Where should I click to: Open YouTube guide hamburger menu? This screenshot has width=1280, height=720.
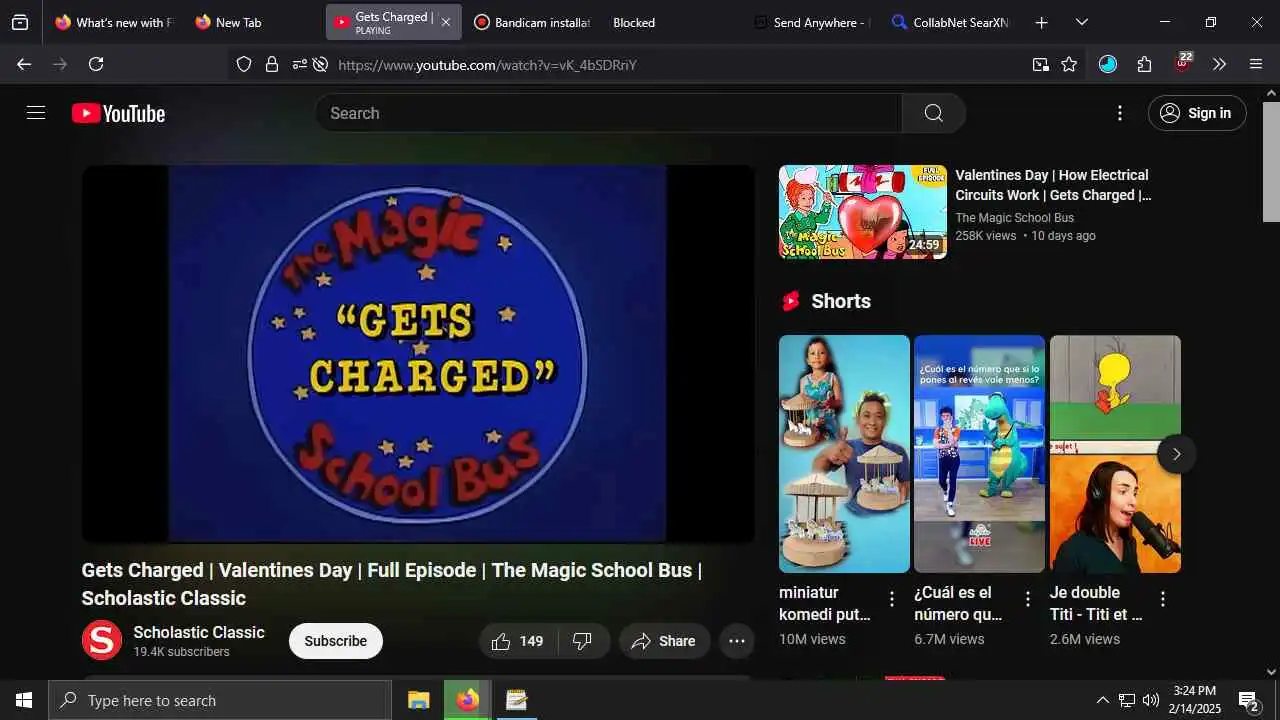pos(36,113)
